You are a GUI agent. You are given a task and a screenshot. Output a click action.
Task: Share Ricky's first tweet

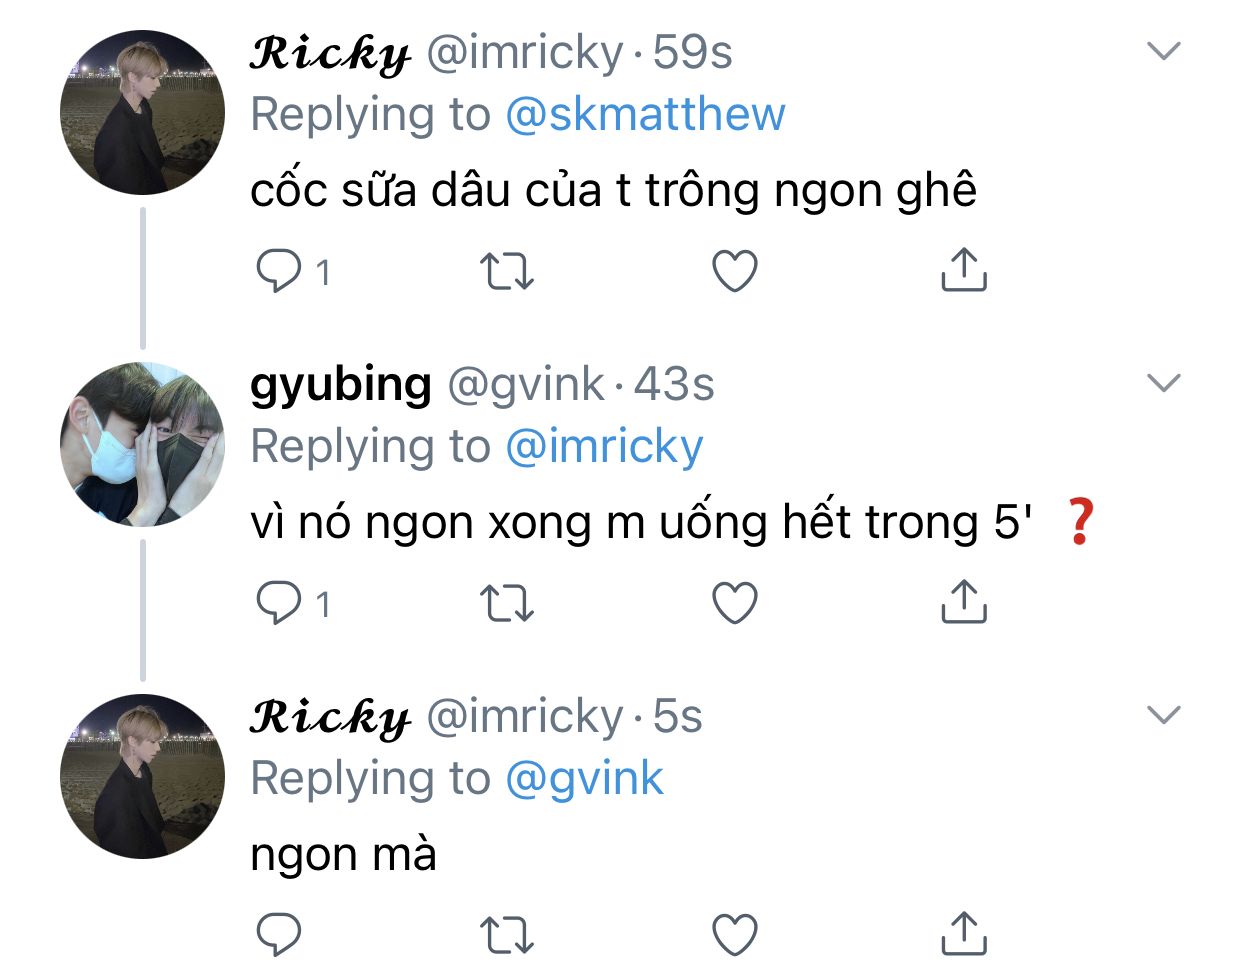coord(964,270)
